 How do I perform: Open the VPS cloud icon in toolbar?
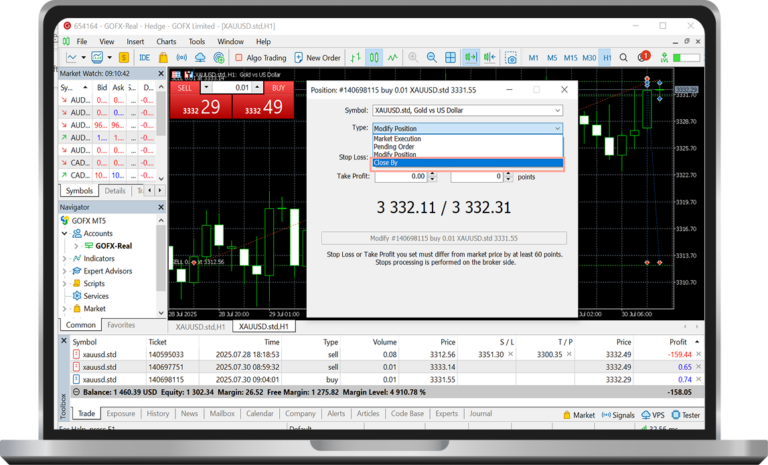point(200,58)
